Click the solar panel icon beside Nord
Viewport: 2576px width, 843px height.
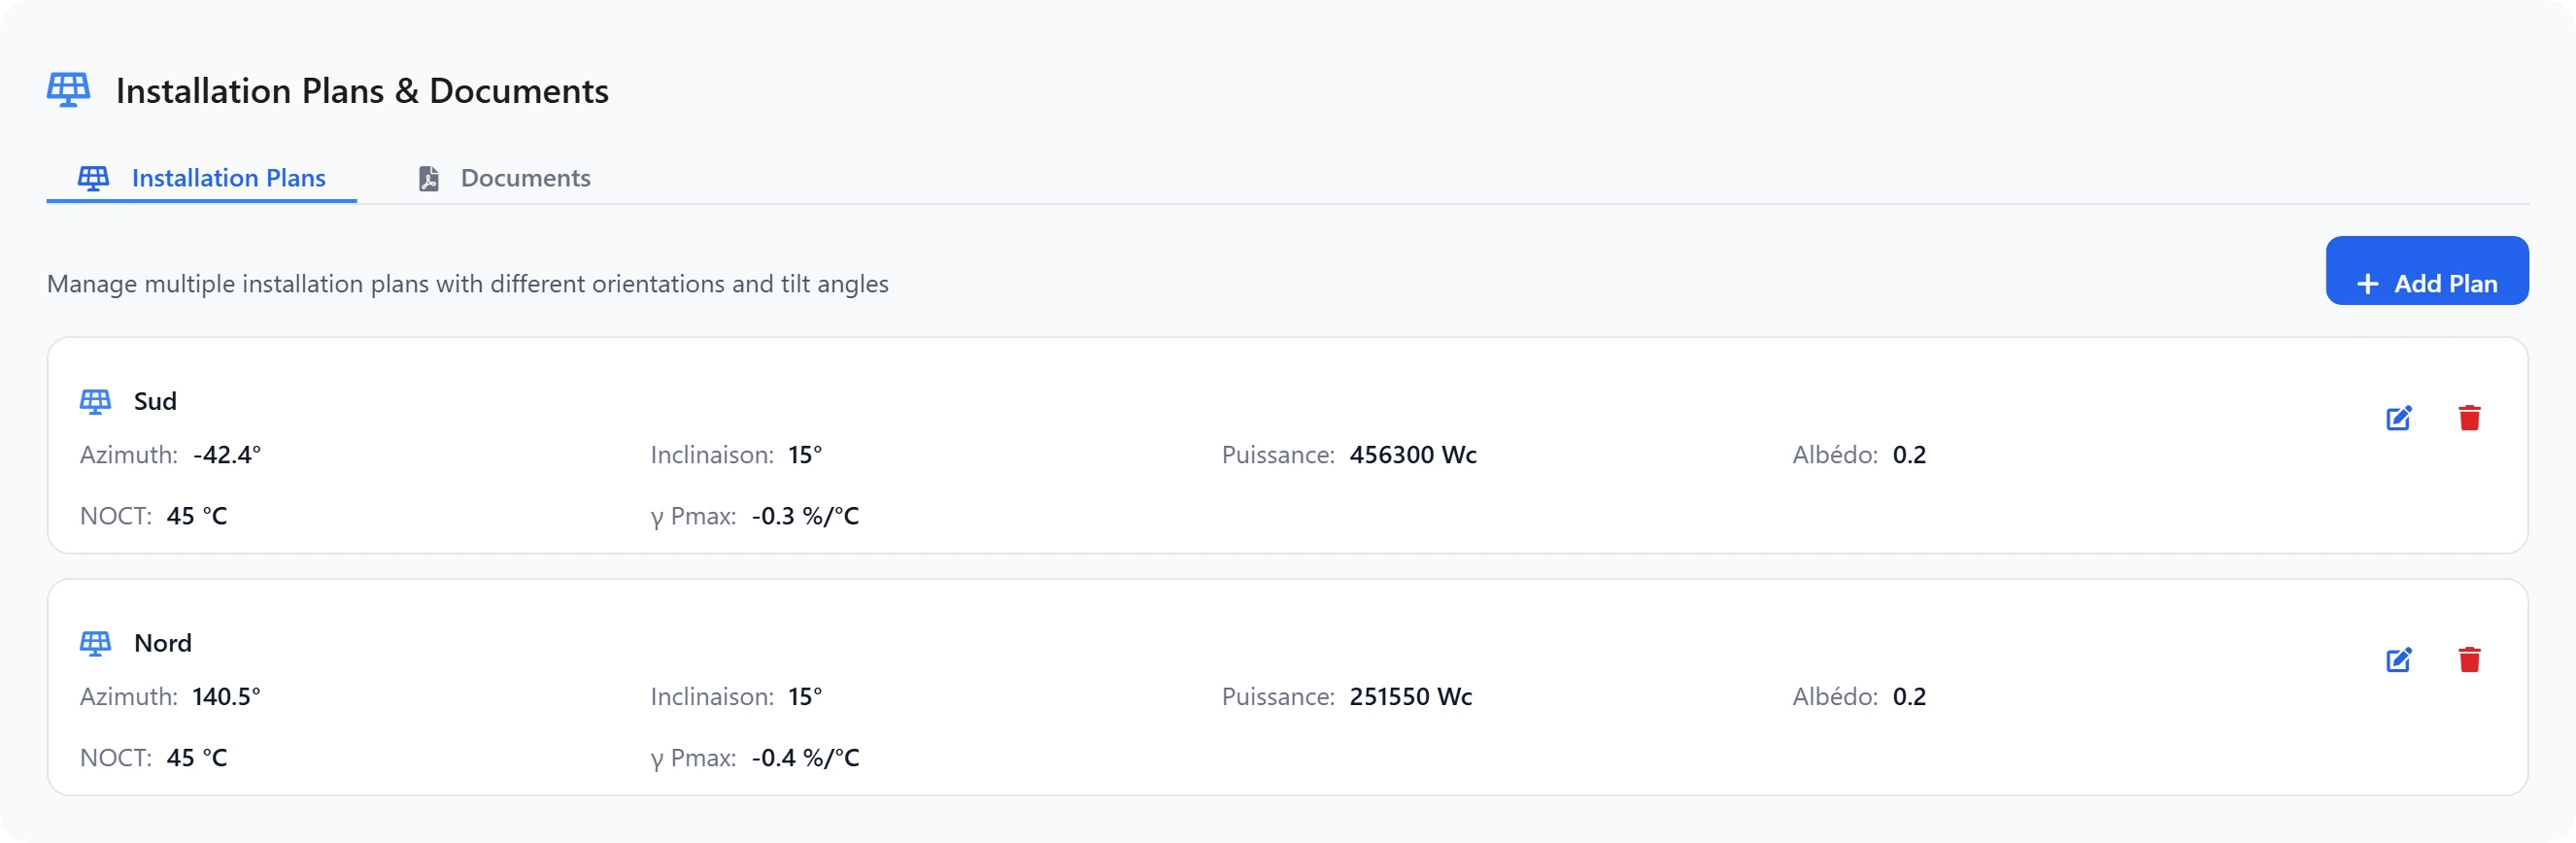click(96, 644)
